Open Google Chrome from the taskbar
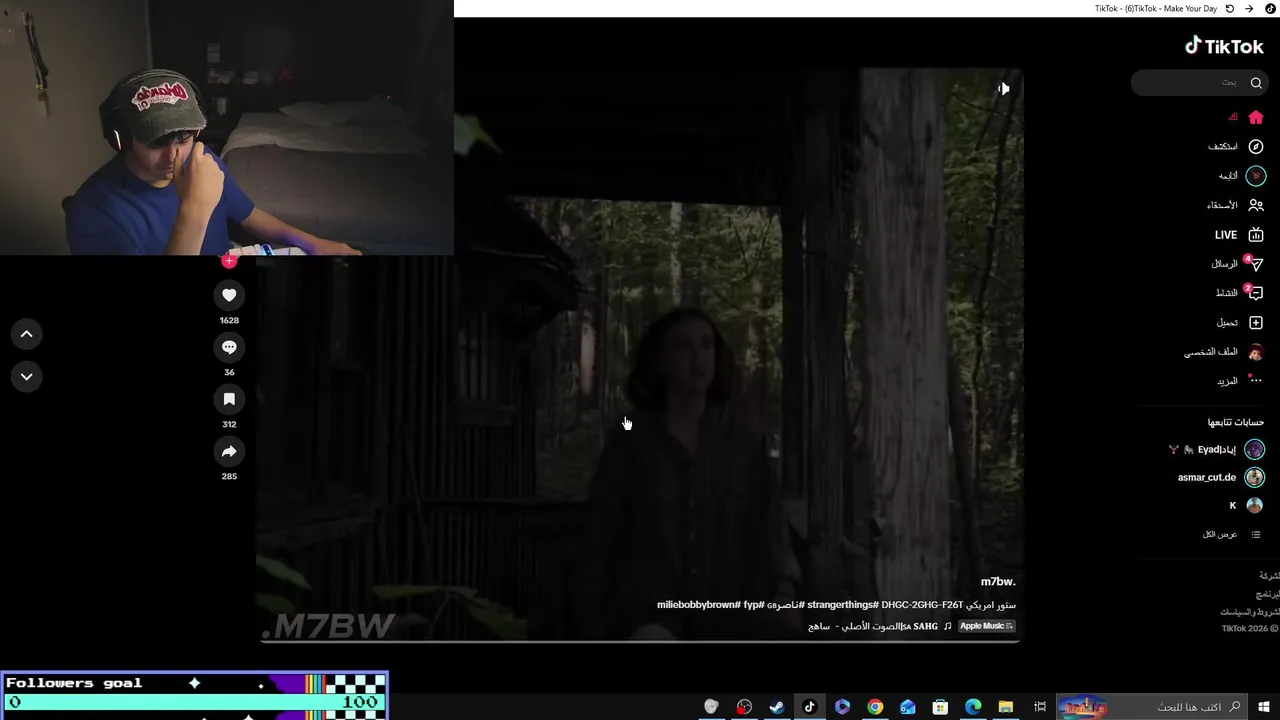This screenshot has height=720, width=1280. (875, 707)
